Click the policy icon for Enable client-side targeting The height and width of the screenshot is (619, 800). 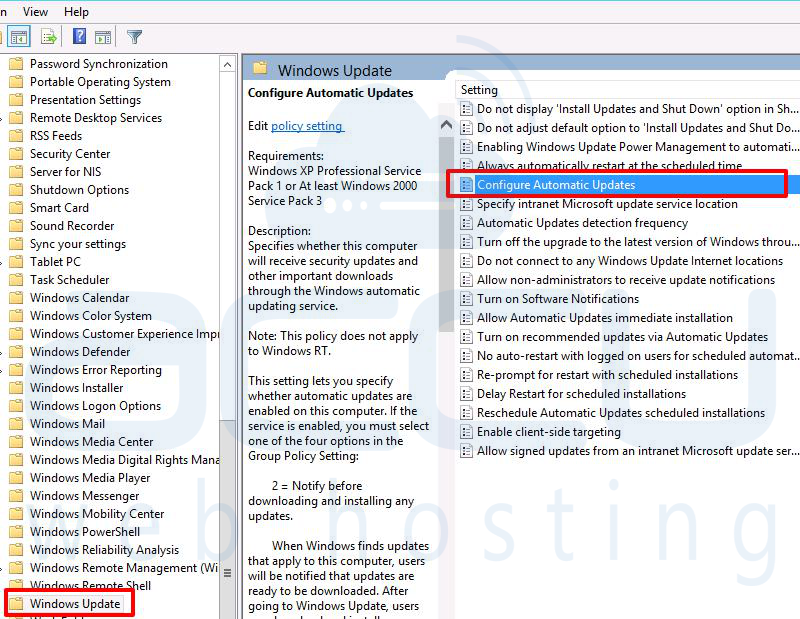tap(466, 432)
